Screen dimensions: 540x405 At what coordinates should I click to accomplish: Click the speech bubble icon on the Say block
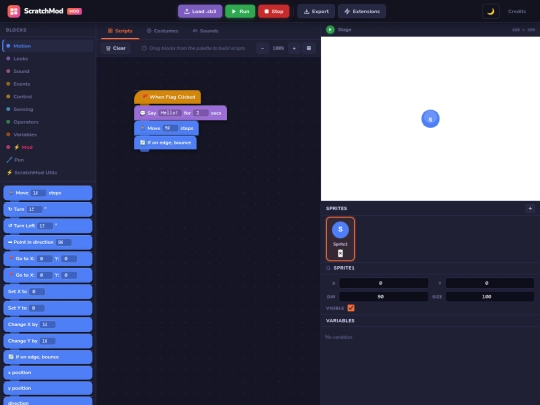[143, 113]
